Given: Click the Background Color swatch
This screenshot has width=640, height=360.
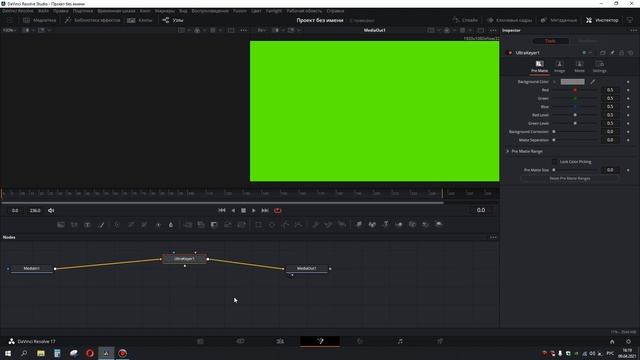Looking at the screenshot, I should 572,82.
